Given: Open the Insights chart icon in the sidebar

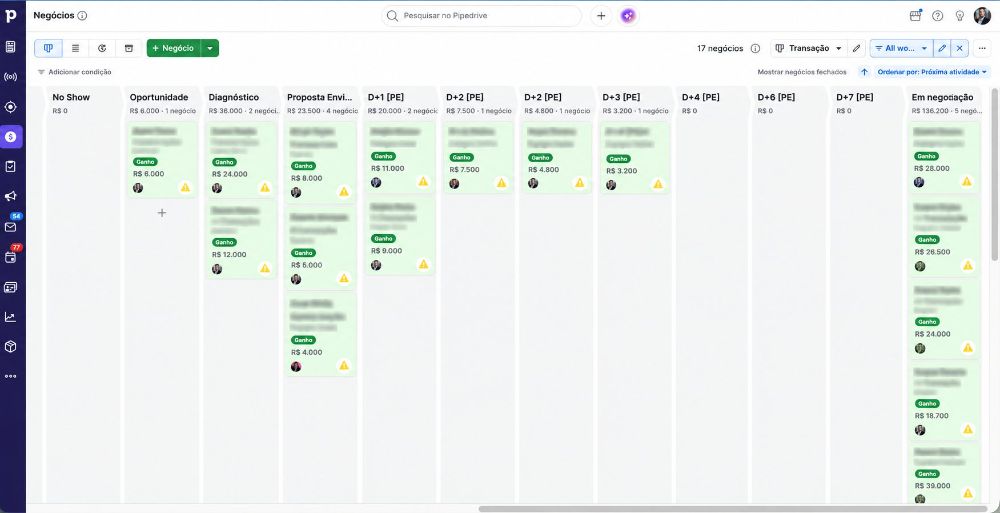Looking at the screenshot, I should (x=11, y=316).
